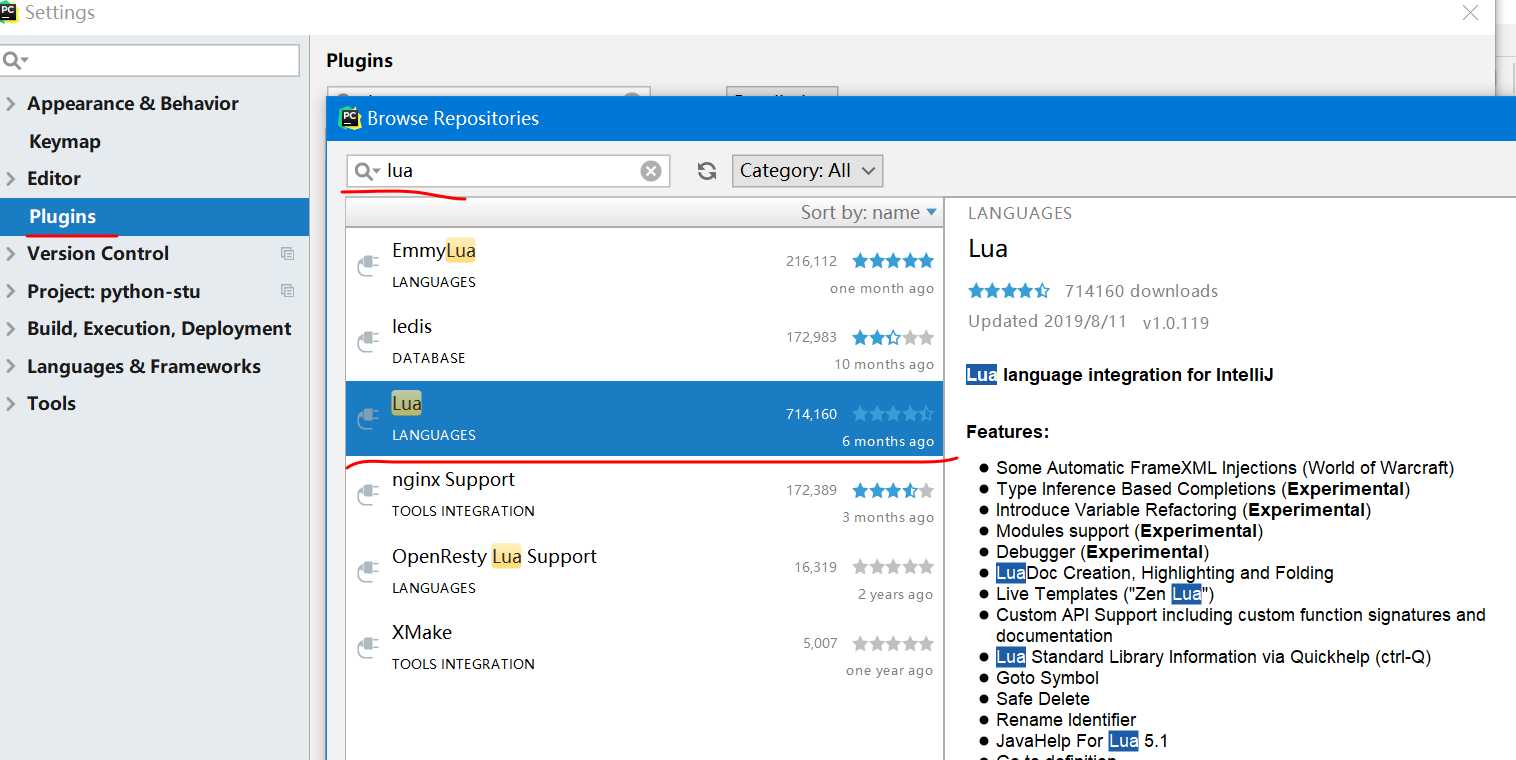Click the EmmyLua plugin icon
This screenshot has height=760, width=1516.
tap(368, 265)
